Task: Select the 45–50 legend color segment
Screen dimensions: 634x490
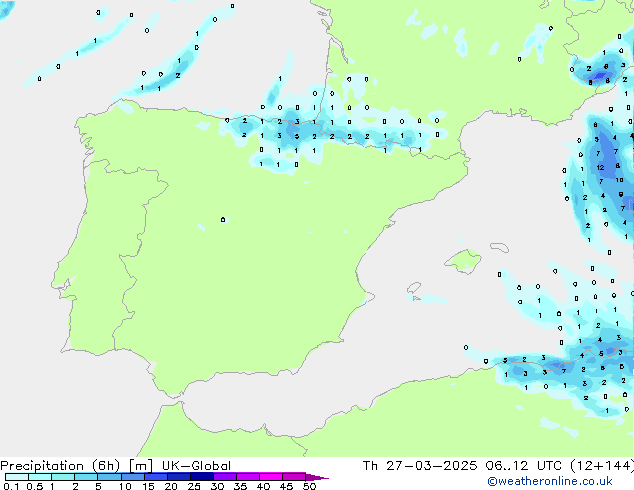Action: coord(294,477)
